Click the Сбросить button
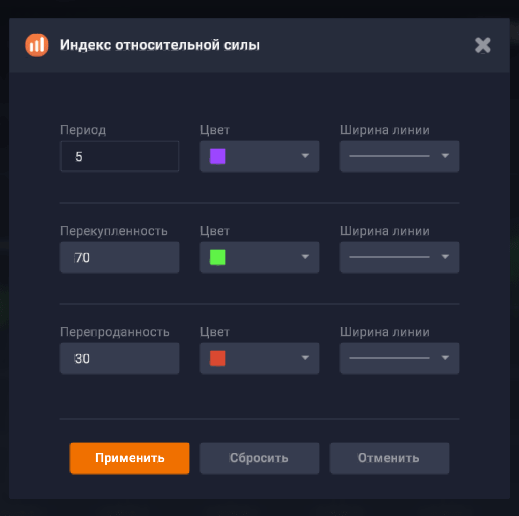The width and height of the screenshot is (519, 516). [259, 458]
